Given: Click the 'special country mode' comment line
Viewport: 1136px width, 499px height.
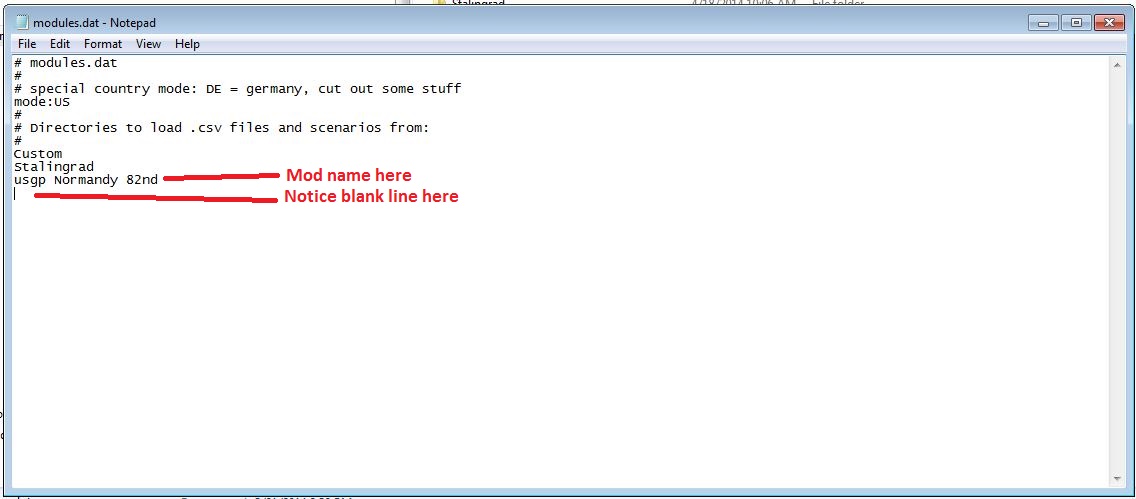Looking at the screenshot, I should tap(238, 89).
